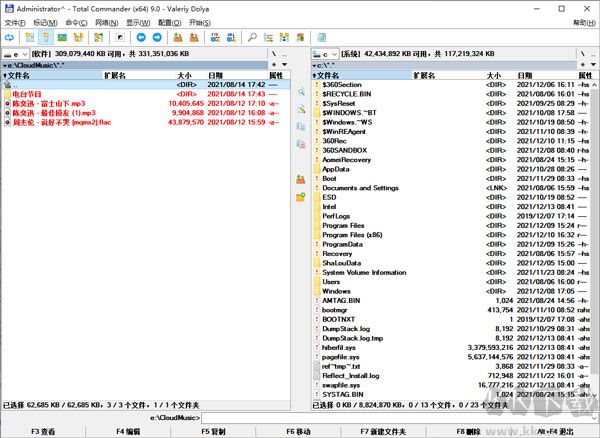Click the left panel parent directory dots button
Image resolution: width=600 pixels, height=438 pixels.
click(285, 54)
